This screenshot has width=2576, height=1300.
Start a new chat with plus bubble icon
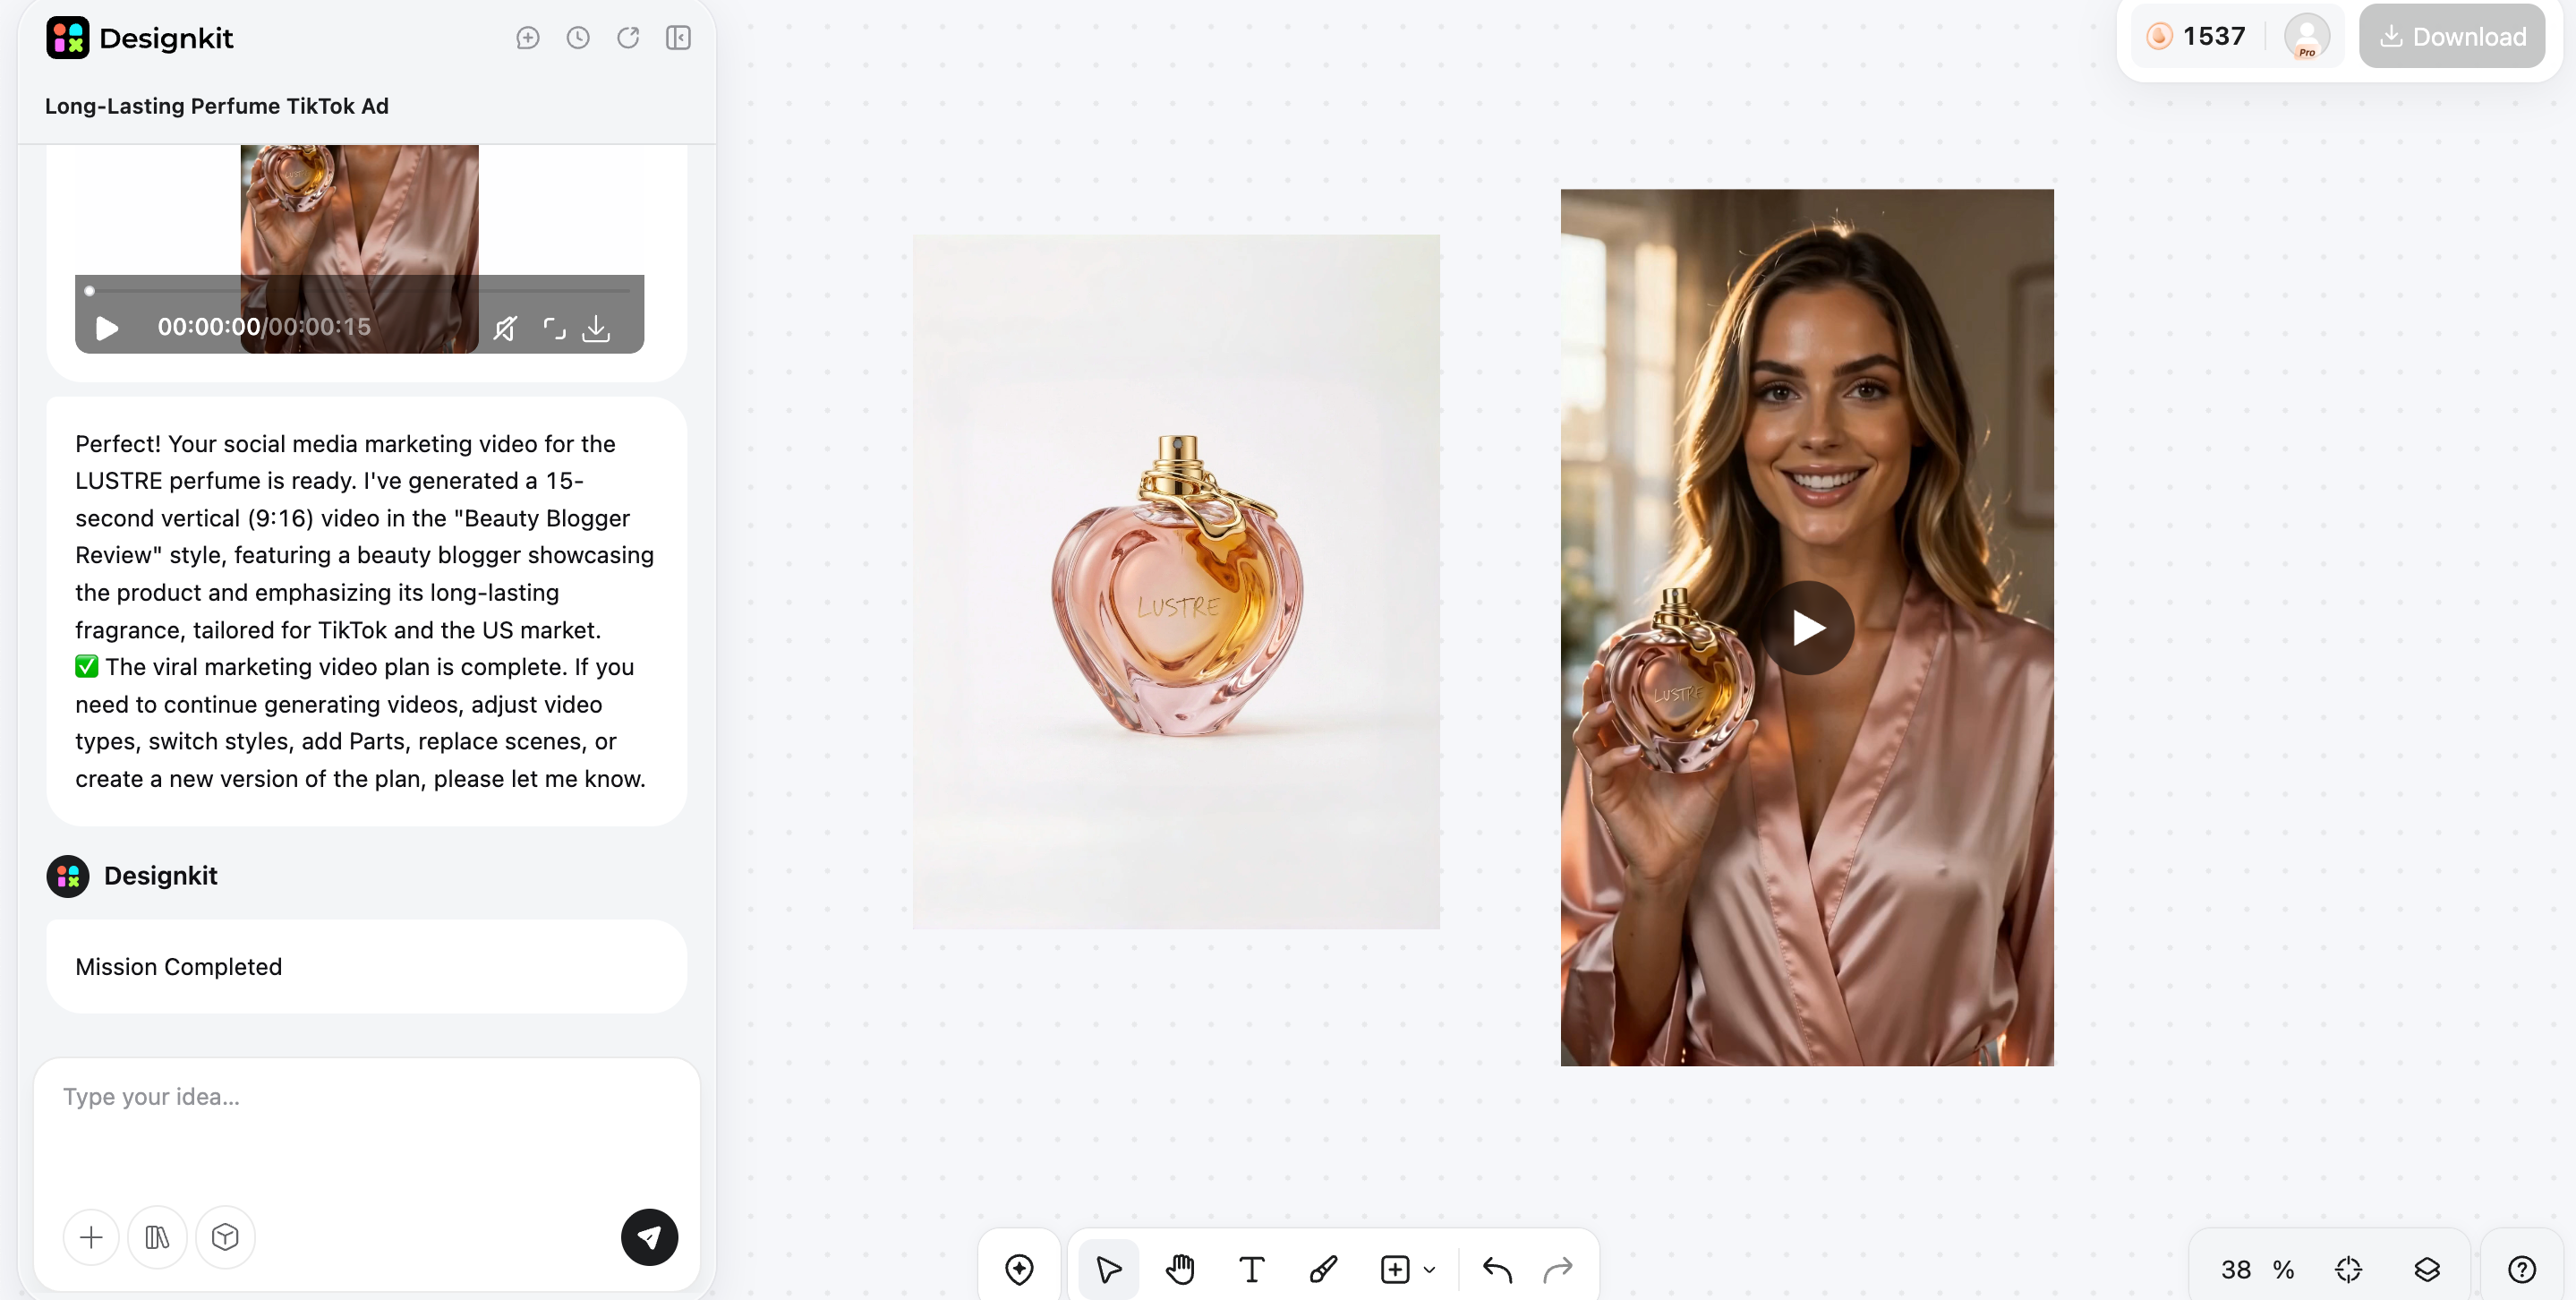528,38
